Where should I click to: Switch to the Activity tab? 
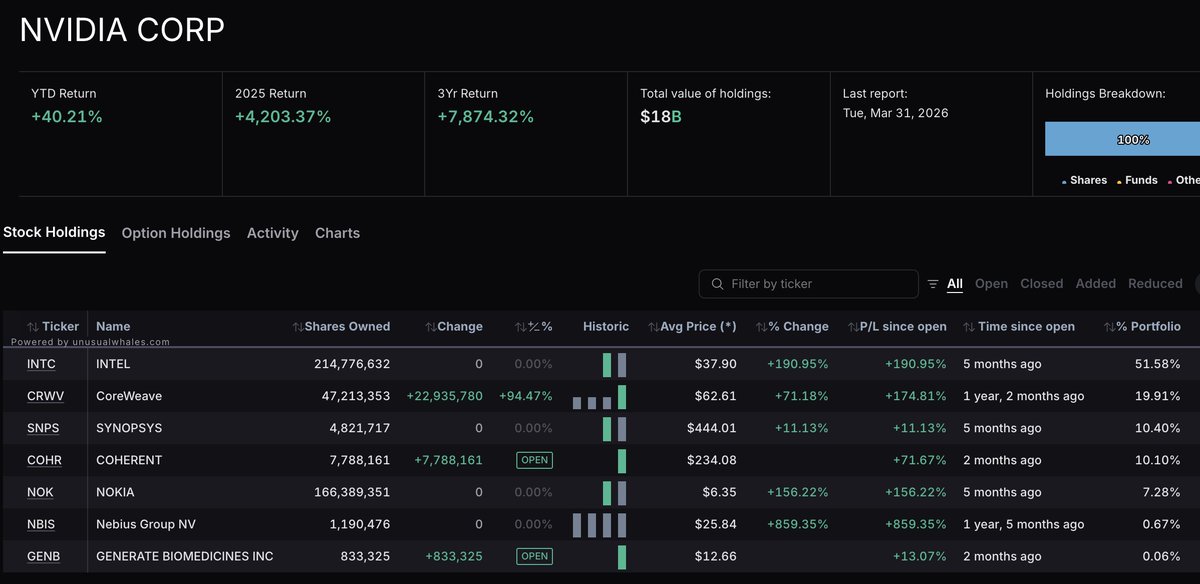coord(273,233)
